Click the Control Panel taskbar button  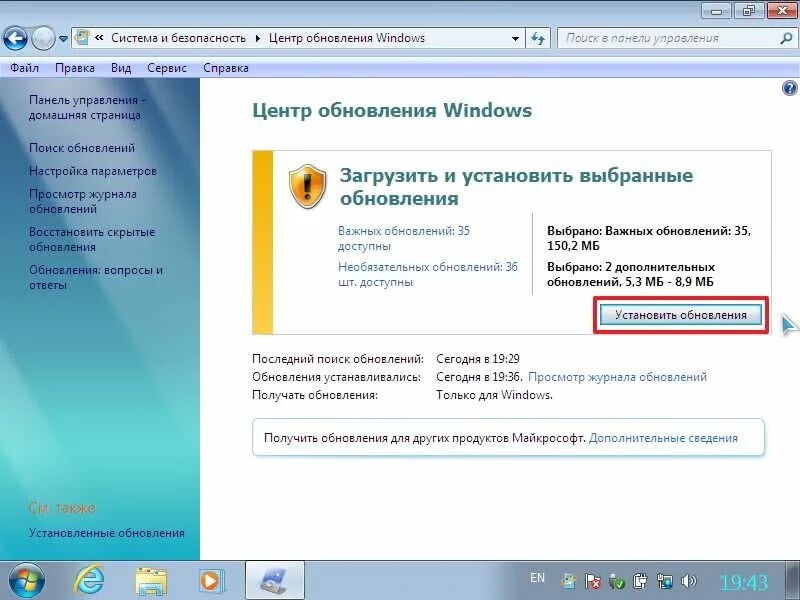coord(275,580)
